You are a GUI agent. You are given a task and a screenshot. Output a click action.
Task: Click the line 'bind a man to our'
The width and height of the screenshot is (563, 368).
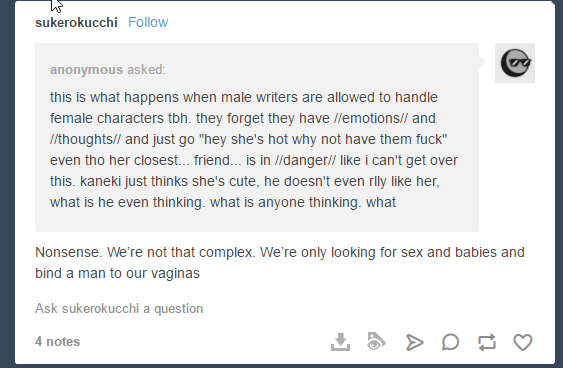tap(117, 273)
